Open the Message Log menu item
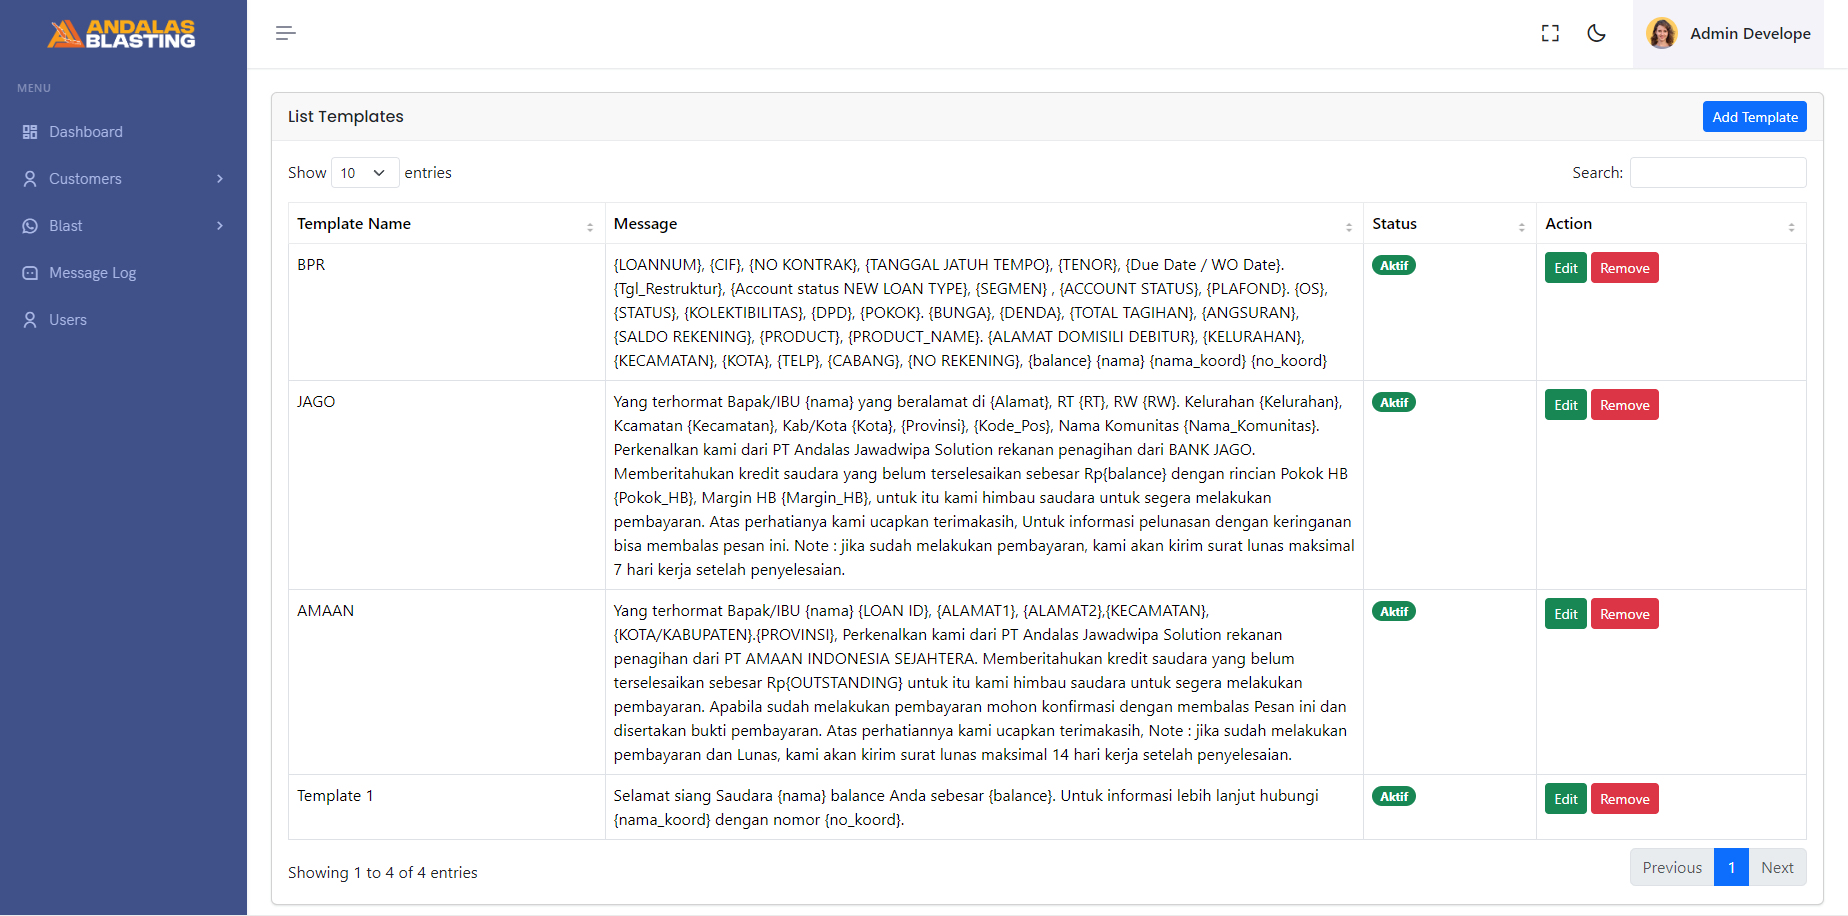 [92, 273]
